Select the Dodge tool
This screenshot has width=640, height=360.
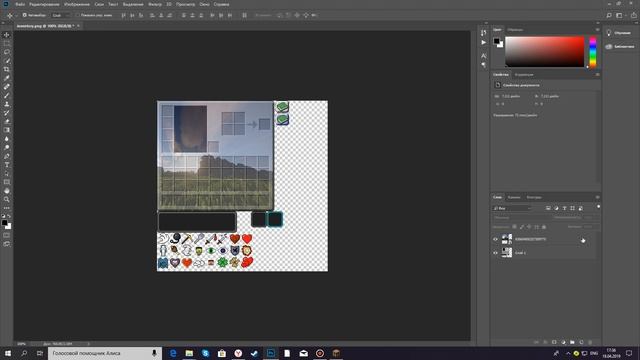pyautogui.click(x=7, y=147)
